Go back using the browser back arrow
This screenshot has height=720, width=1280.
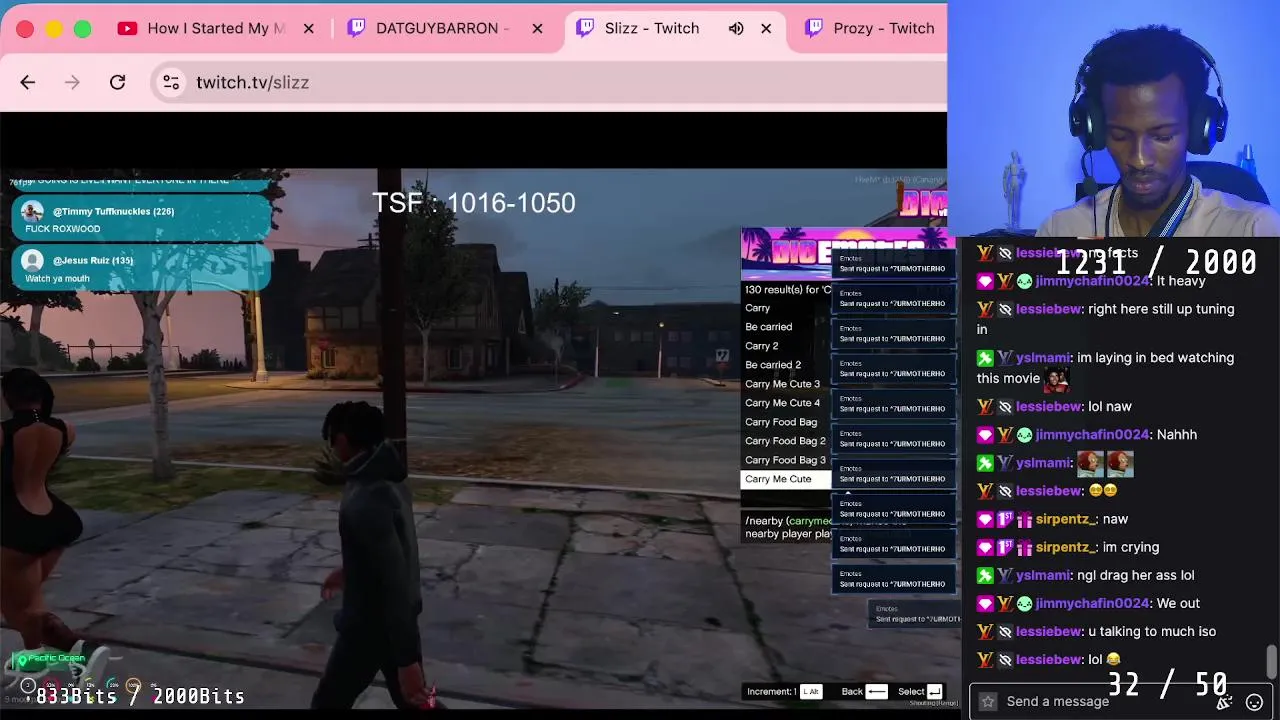coord(27,83)
